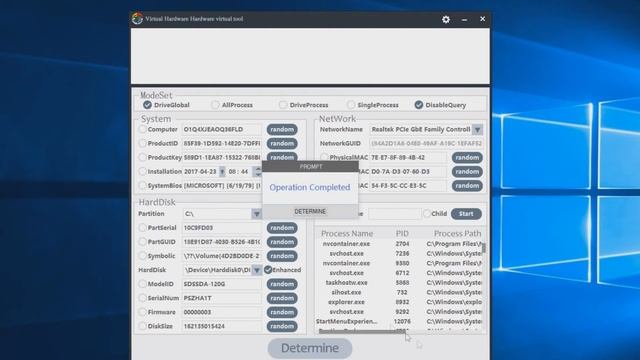Click the process name input field
Viewport: 640px width, 360px height.
(x=394, y=213)
